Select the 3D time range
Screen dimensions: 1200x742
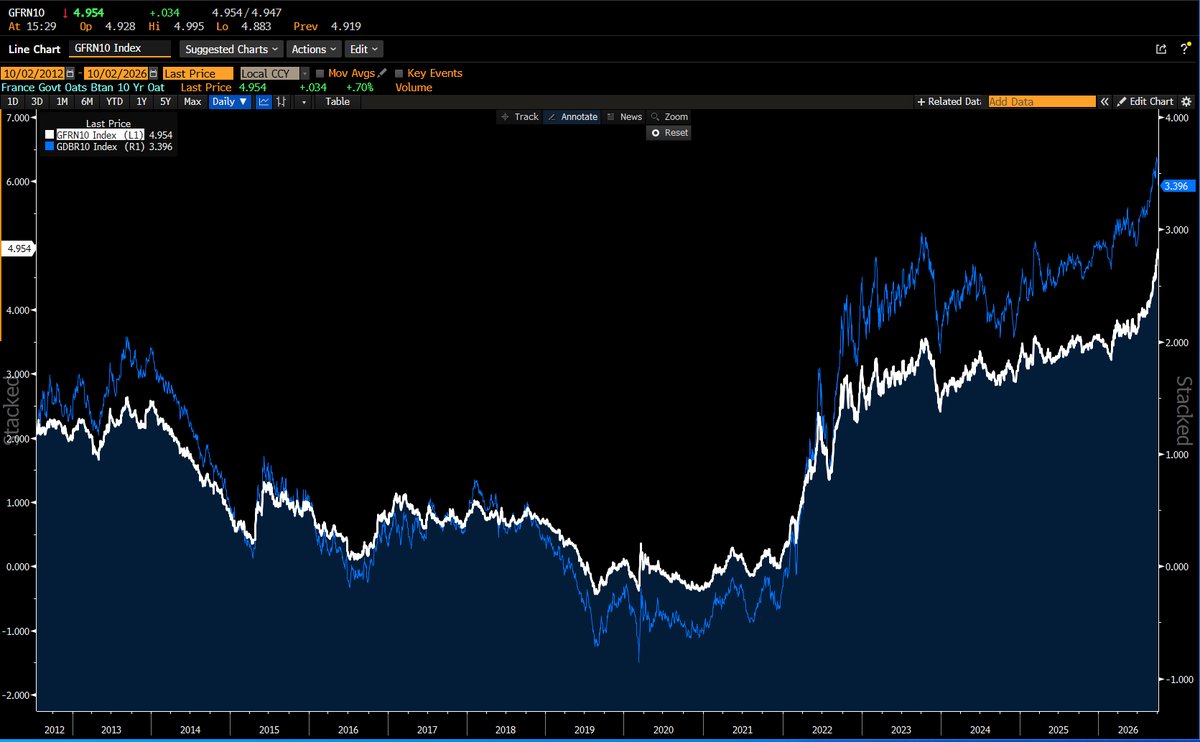[x=37, y=101]
